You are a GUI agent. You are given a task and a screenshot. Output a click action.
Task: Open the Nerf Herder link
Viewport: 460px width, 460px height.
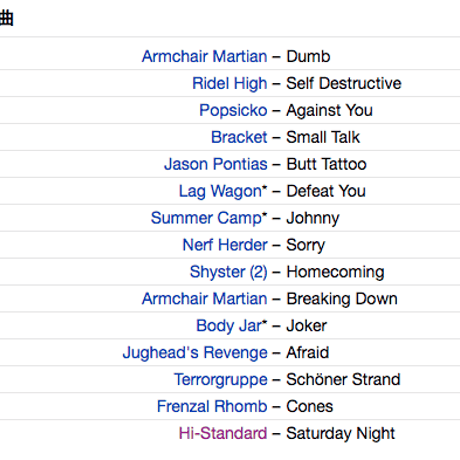225,245
